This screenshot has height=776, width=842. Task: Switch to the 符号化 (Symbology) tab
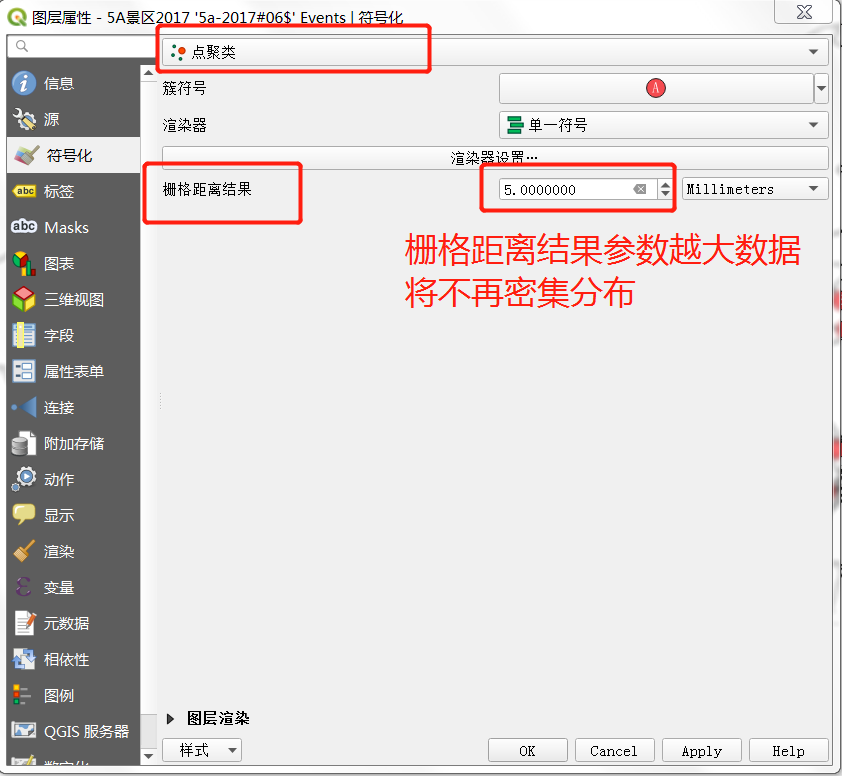(x=69, y=156)
